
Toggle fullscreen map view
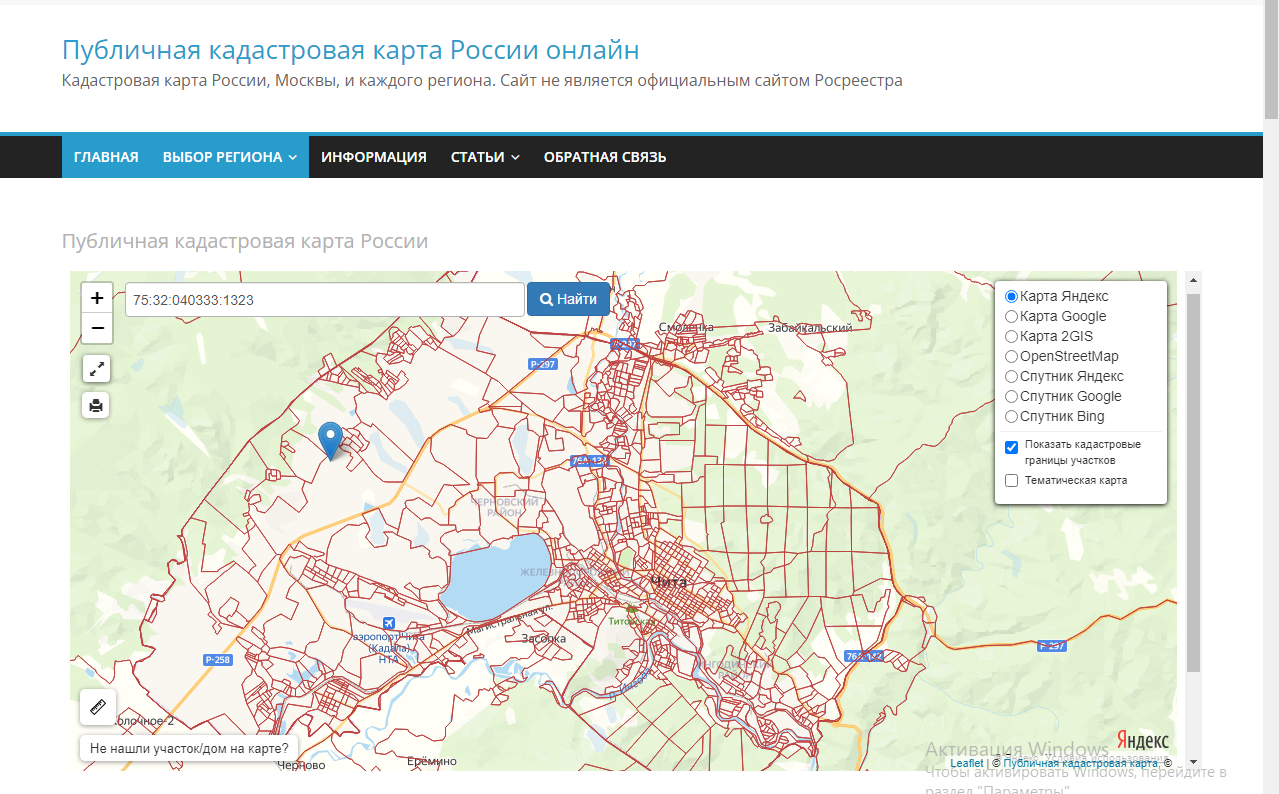point(96,369)
